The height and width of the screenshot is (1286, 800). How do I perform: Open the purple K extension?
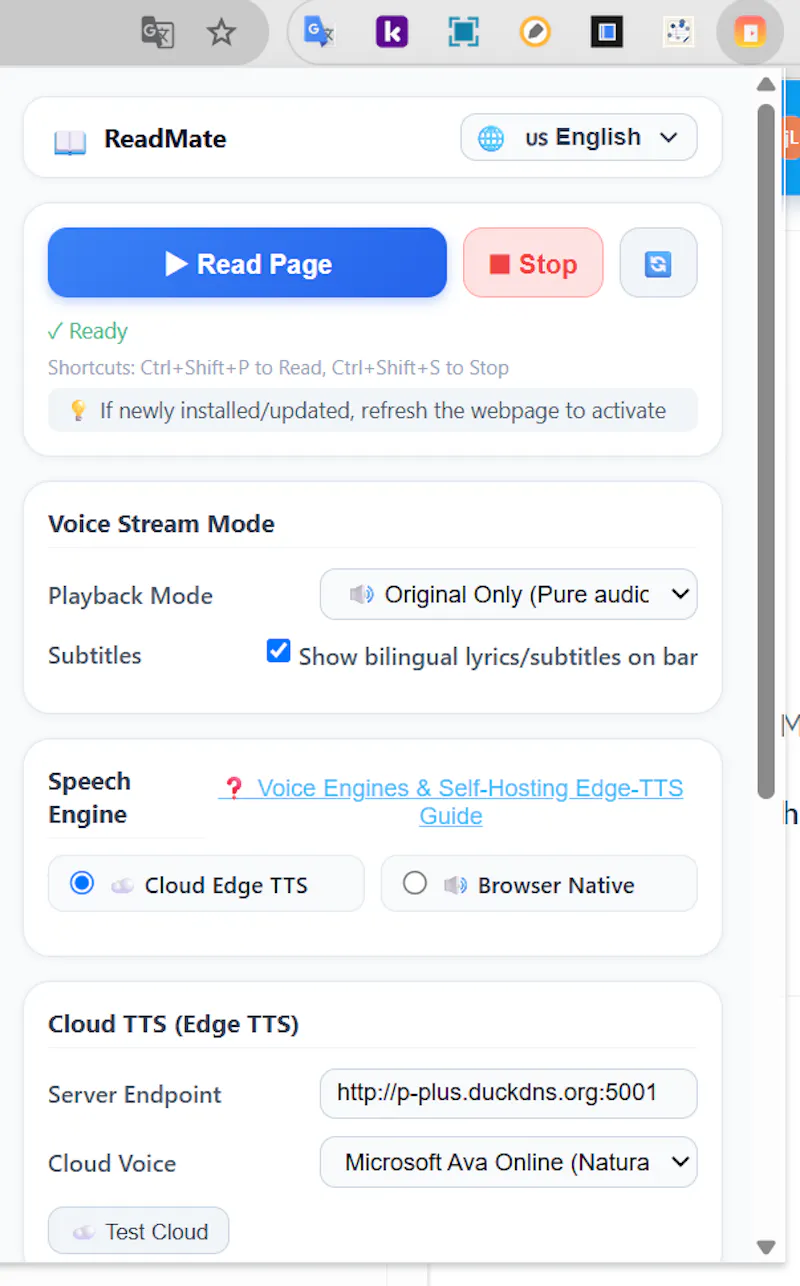[x=392, y=32]
